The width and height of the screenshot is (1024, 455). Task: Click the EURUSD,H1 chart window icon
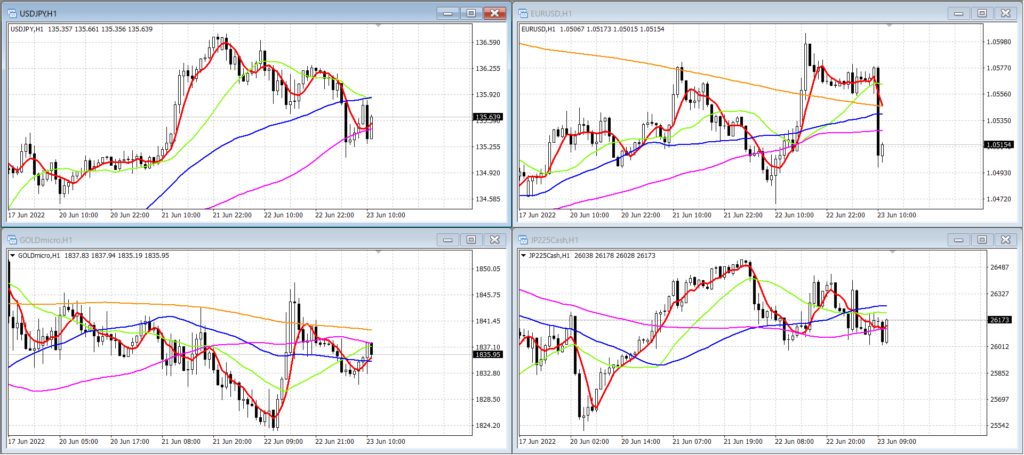pyautogui.click(x=524, y=12)
